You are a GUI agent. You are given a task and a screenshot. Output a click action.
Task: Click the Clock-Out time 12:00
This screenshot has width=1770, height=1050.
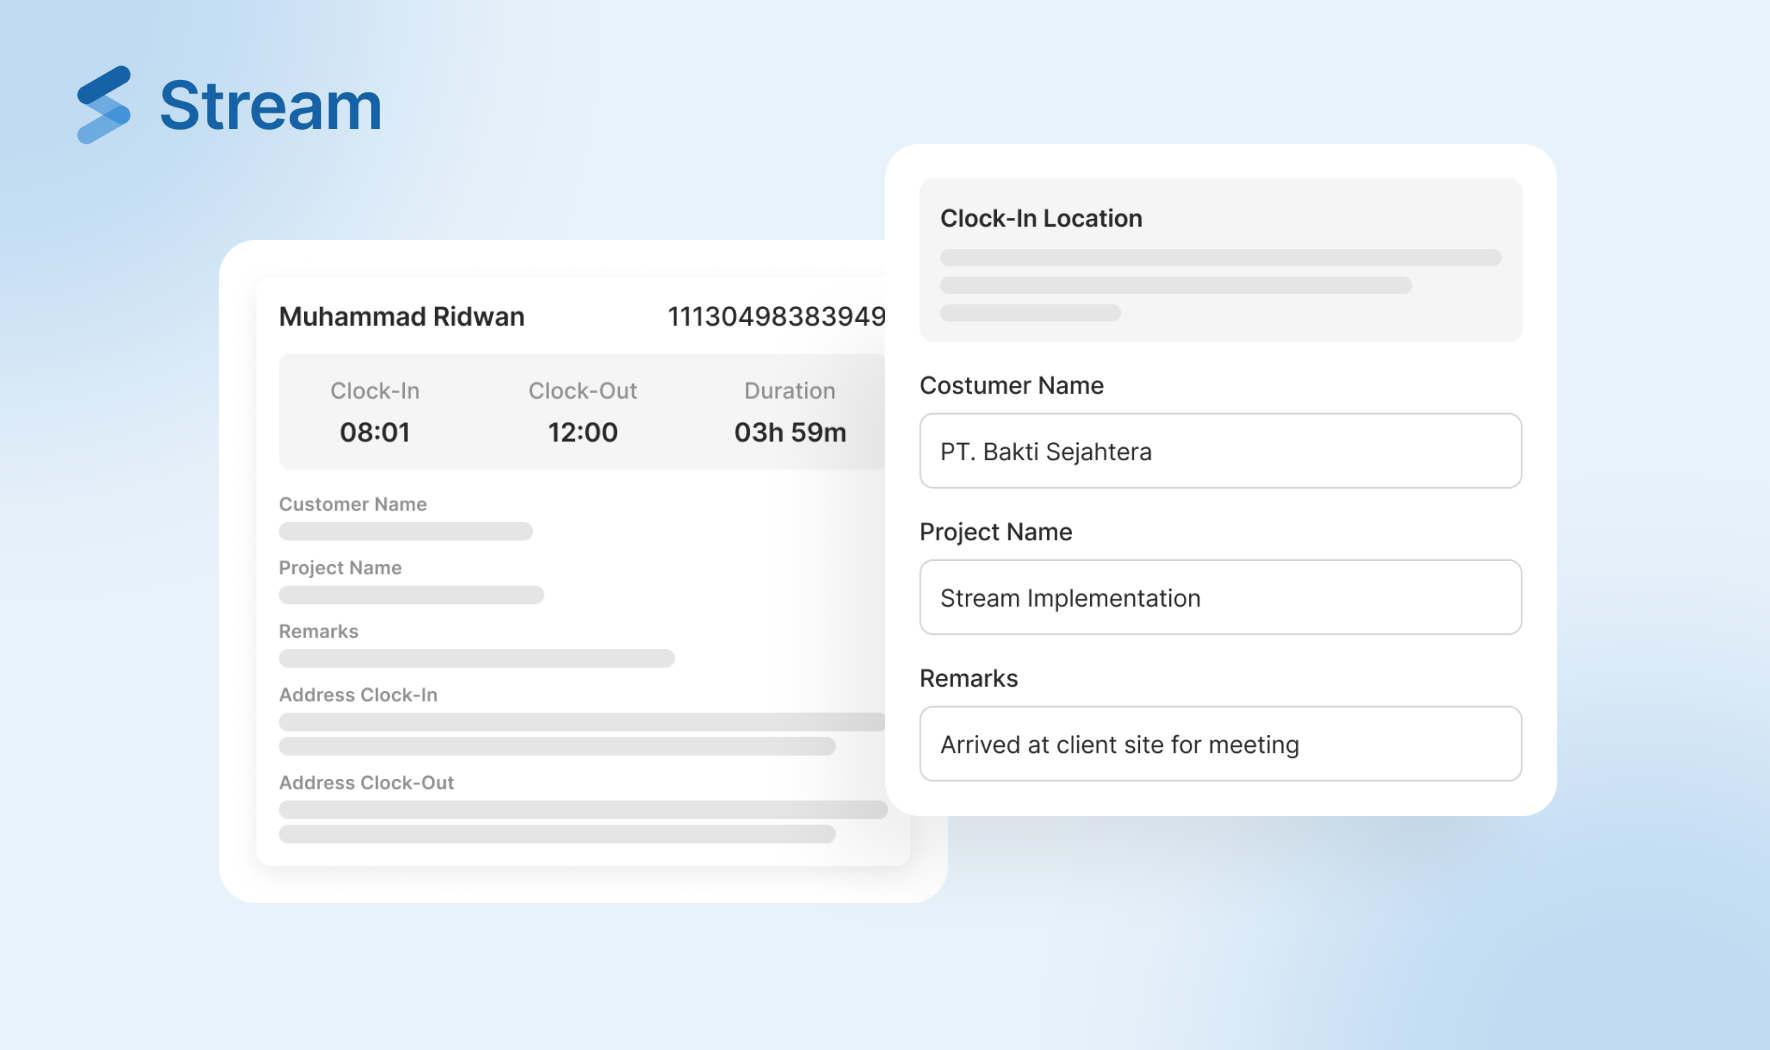click(582, 432)
